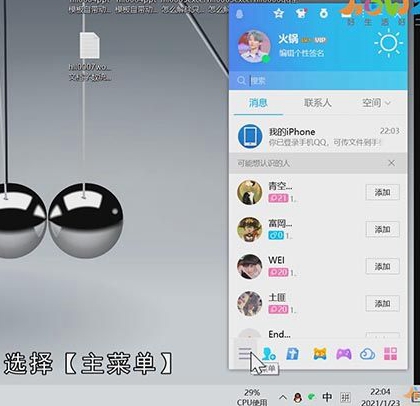The width and height of the screenshot is (420, 406).
Task: Click the avatar of 富冈
Action: click(x=250, y=229)
